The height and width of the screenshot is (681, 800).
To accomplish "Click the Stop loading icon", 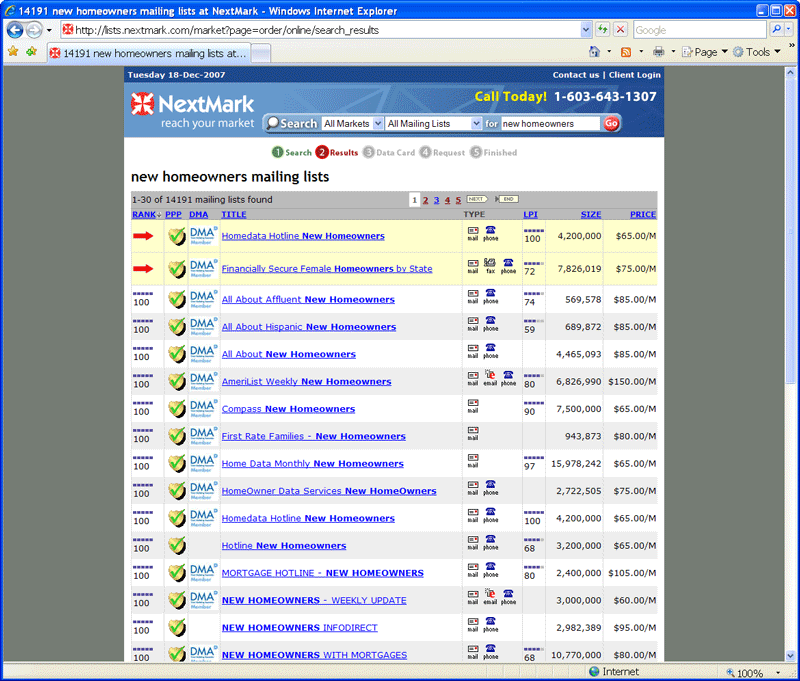I will tap(621, 30).
